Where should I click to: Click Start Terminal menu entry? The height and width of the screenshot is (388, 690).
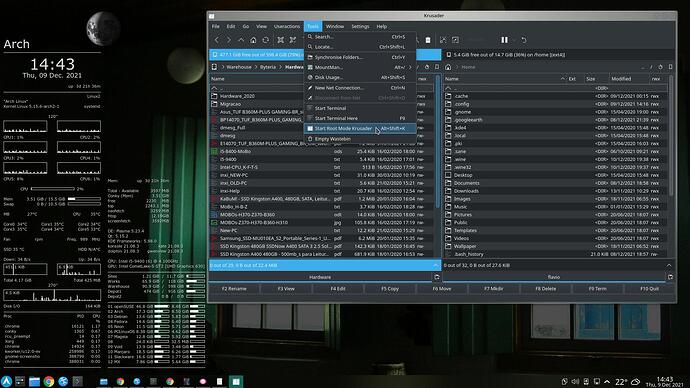pyautogui.click(x=360, y=108)
